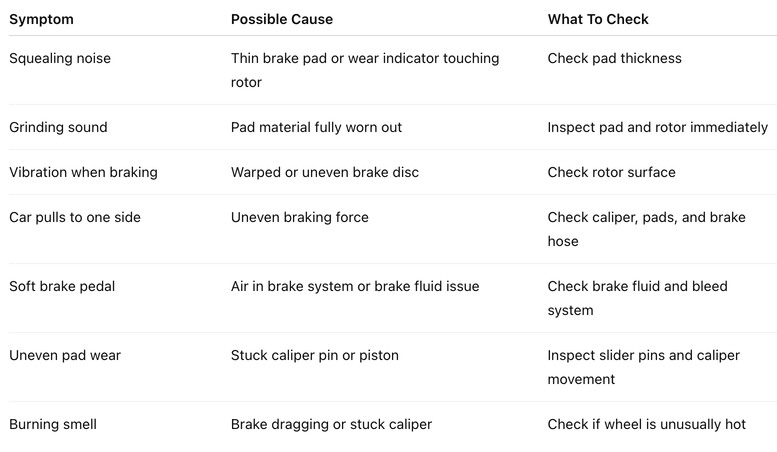Click Check if wheel is unusually hot
Screen dimensions: 777x452
pos(647,424)
